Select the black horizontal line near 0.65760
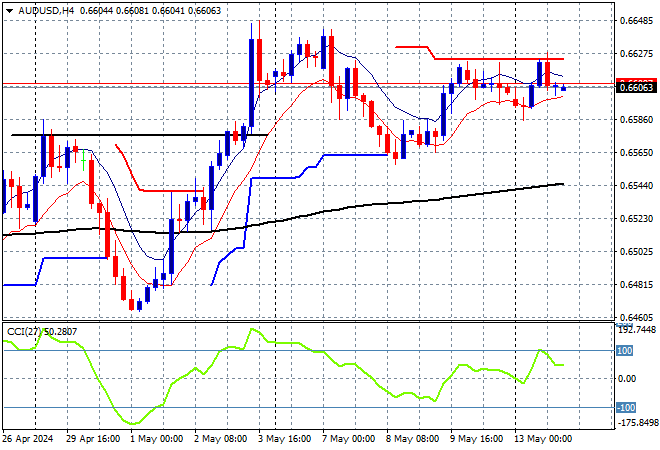Image resolution: width=660 pixels, height=450 pixels. tap(139, 135)
